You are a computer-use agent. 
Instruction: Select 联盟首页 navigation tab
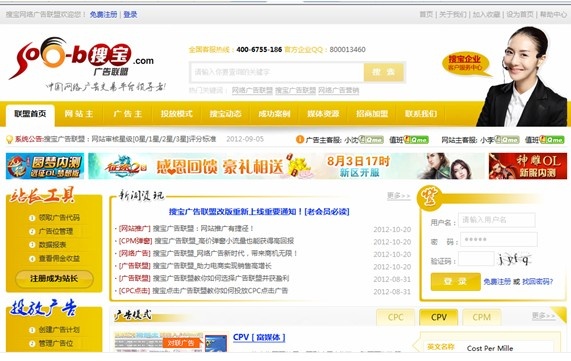click(x=30, y=114)
